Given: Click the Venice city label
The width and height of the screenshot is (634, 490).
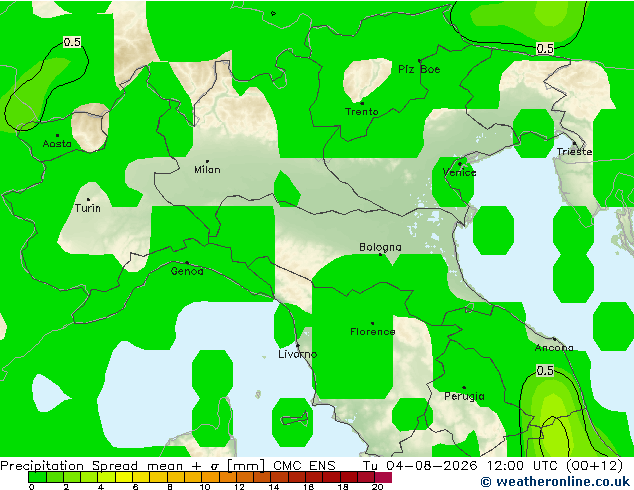Looking at the screenshot, I should tap(459, 173).
